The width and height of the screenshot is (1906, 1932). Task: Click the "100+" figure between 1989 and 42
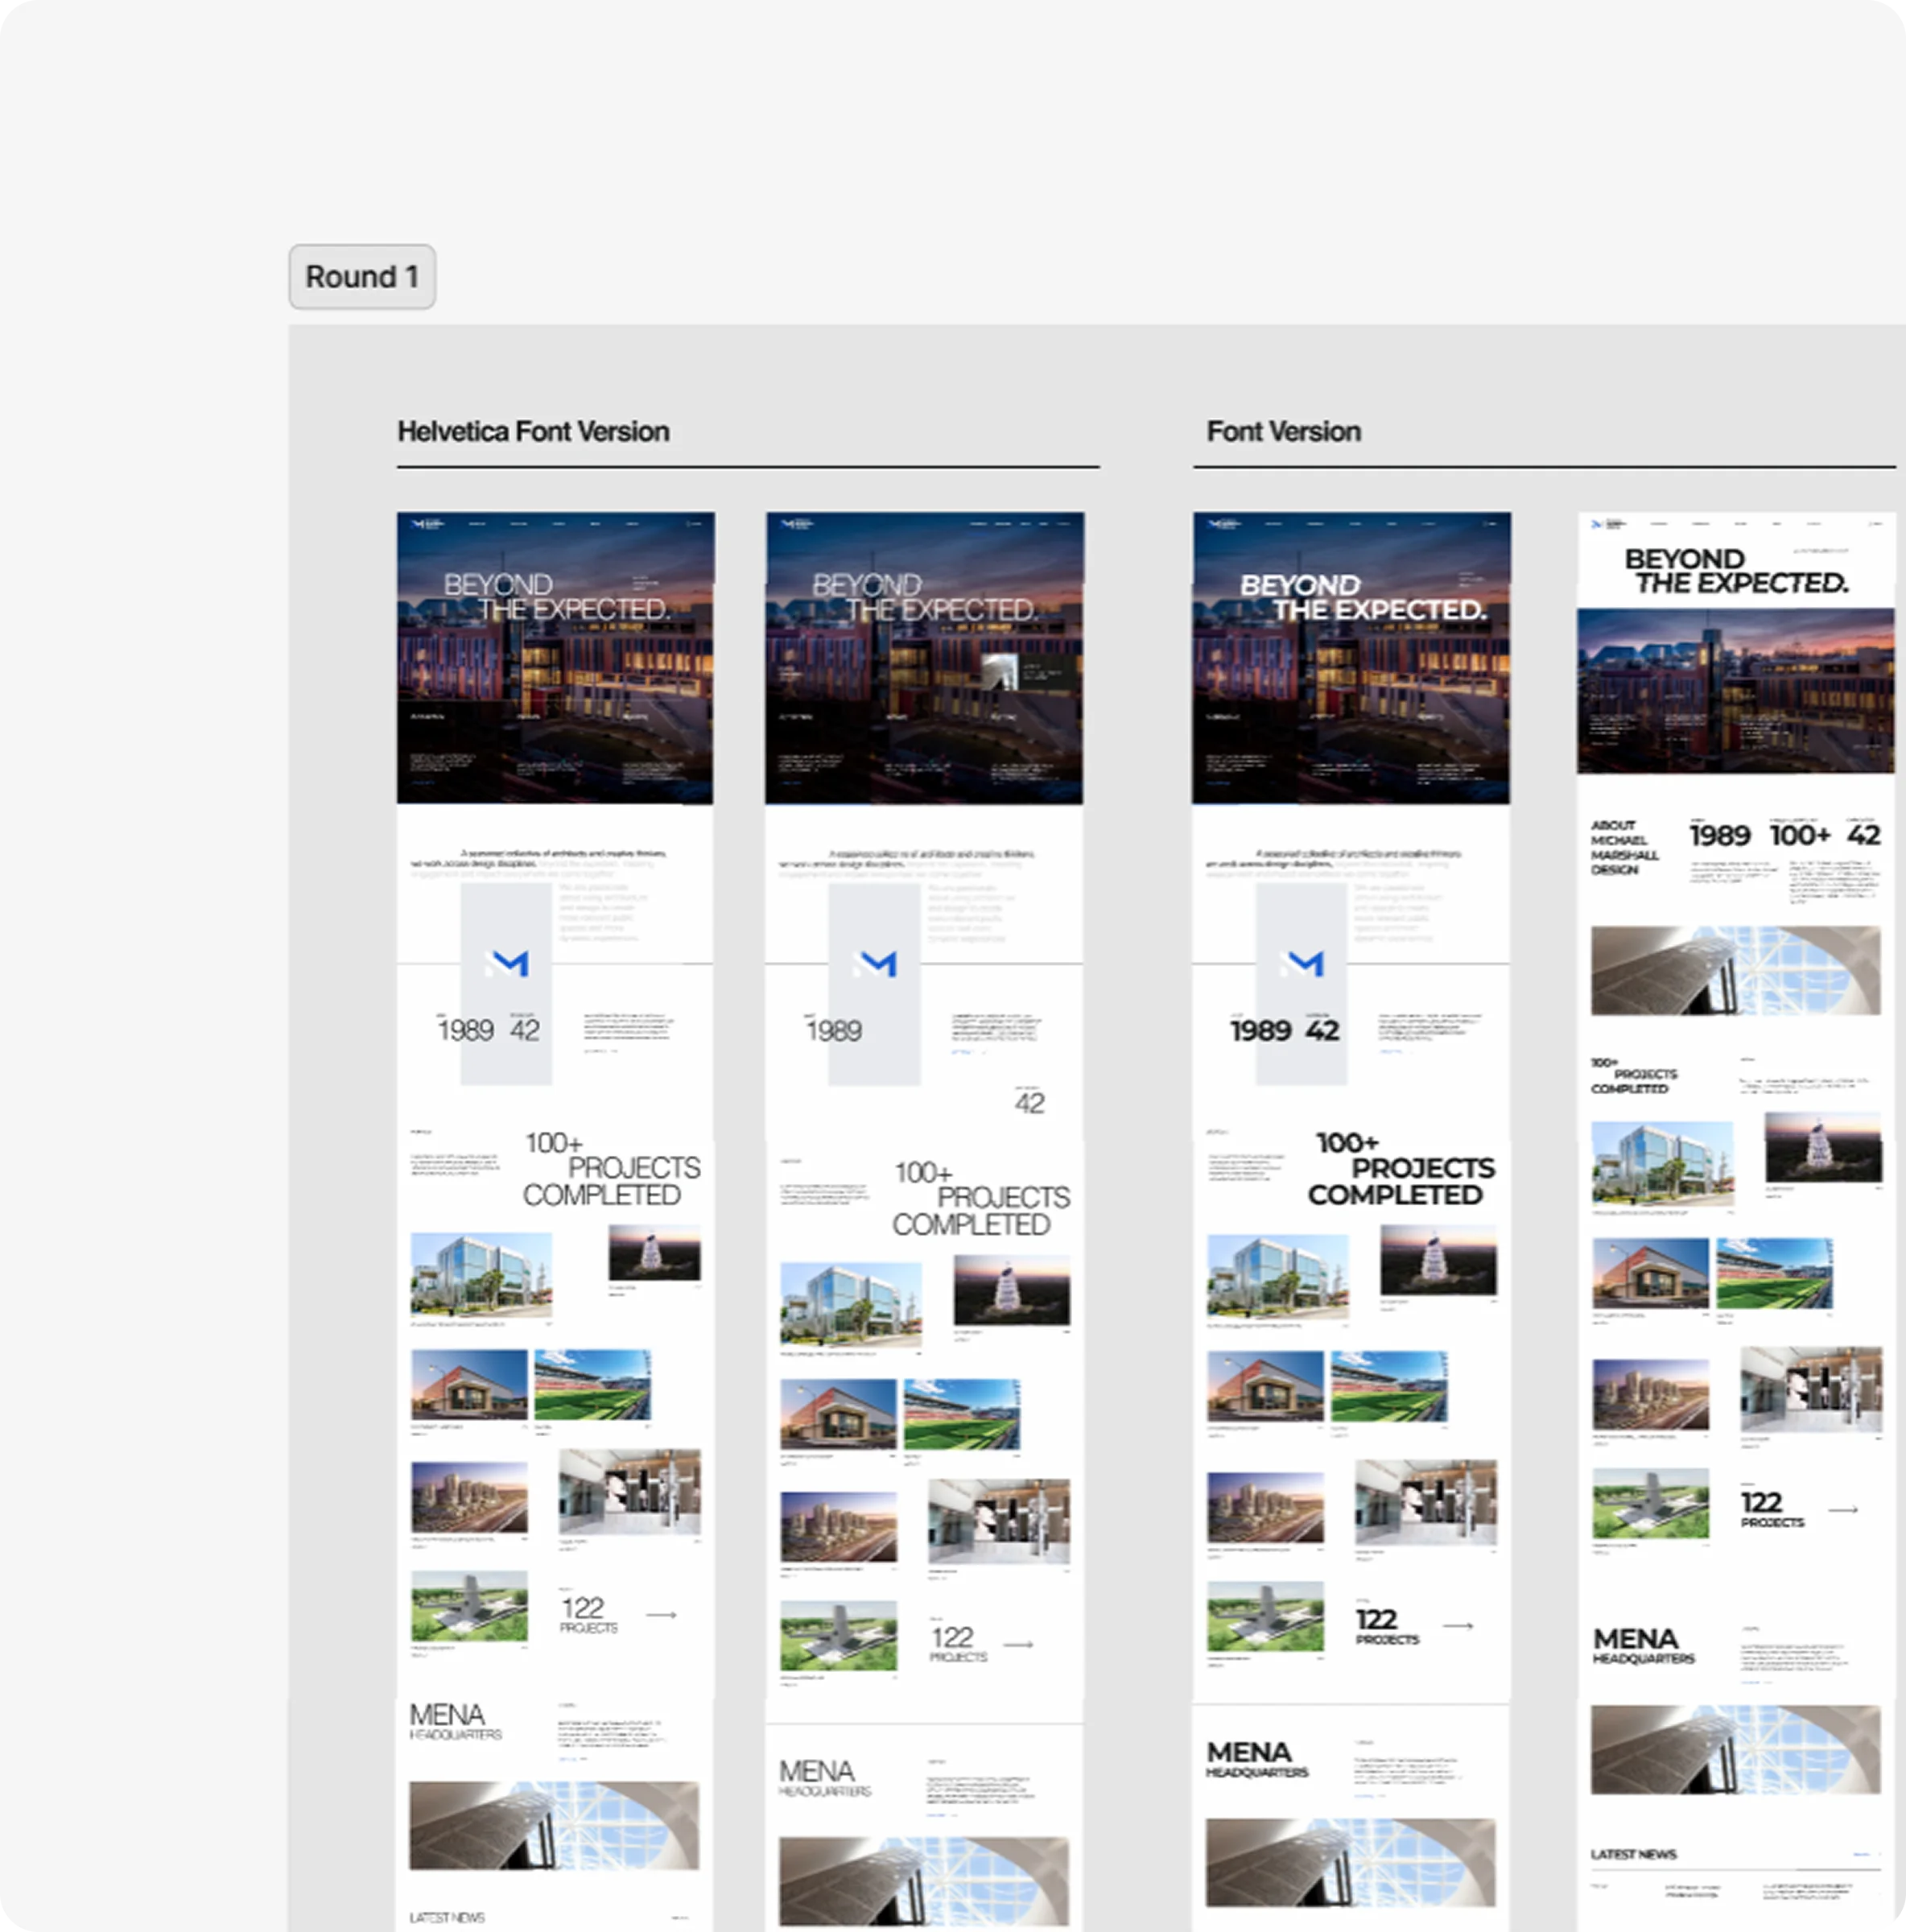[1800, 835]
